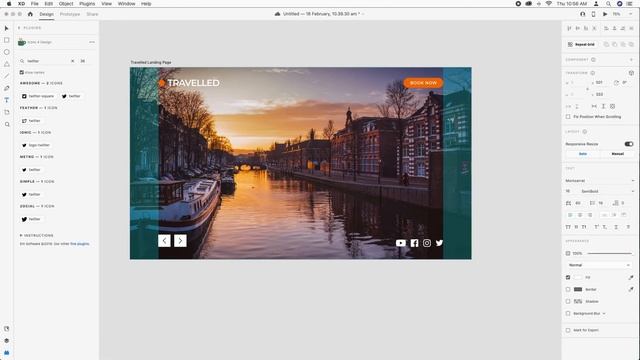Select the Rectangle tool

(7, 40)
